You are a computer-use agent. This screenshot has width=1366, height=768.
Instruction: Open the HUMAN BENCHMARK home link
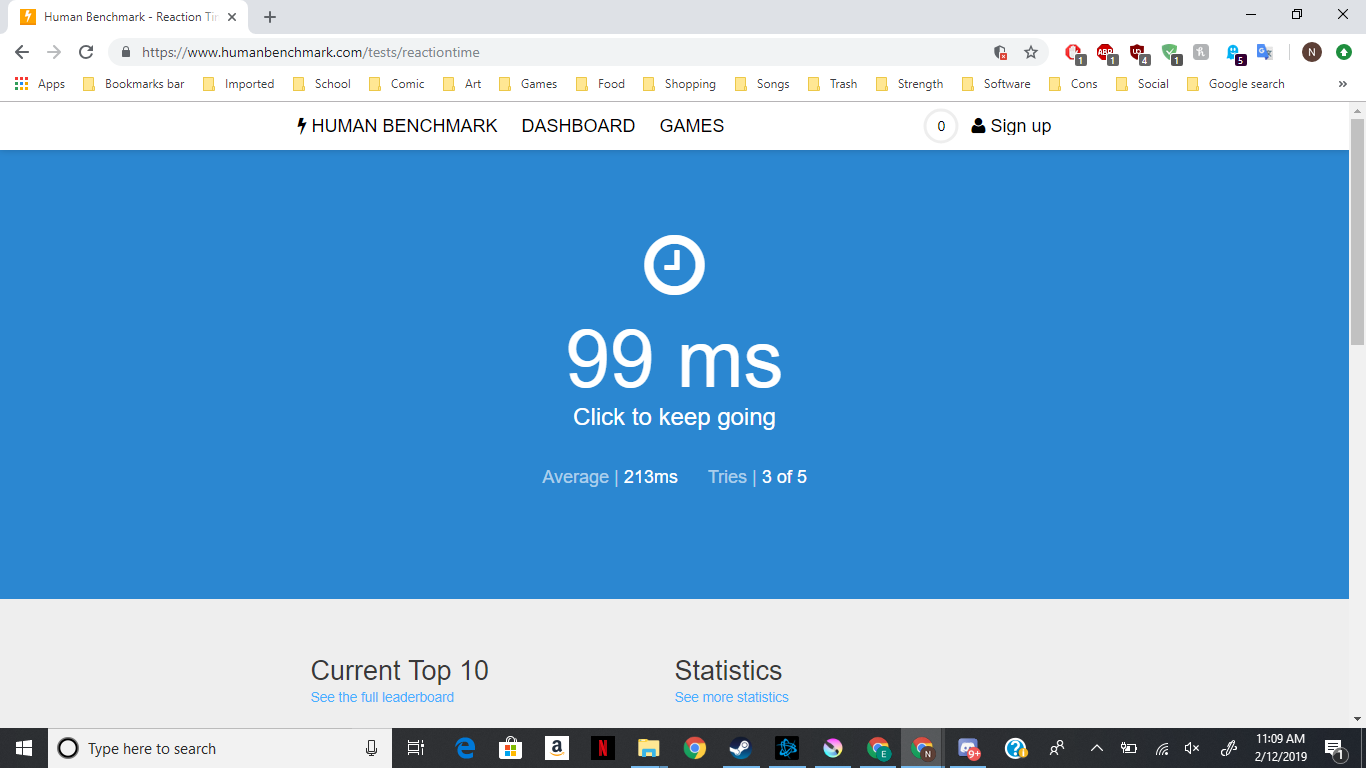tap(397, 126)
